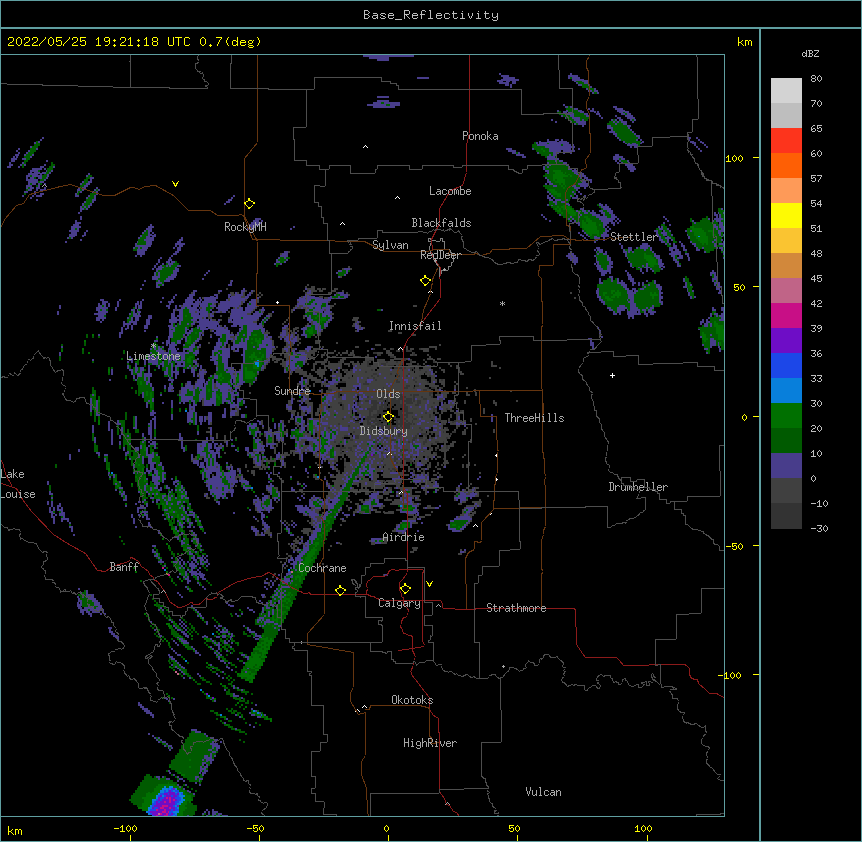Select the Strathmore city label
The width and height of the screenshot is (862, 842).
coord(516,608)
